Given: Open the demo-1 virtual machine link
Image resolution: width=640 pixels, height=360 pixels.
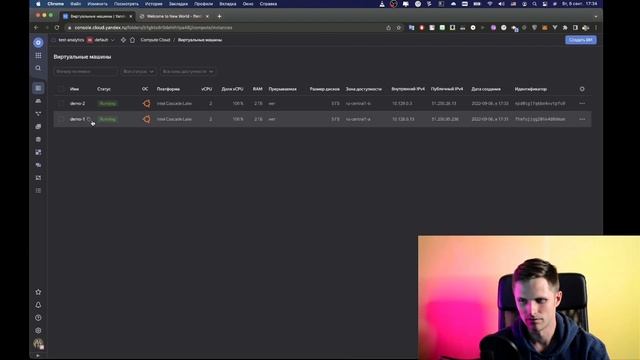Looking at the screenshot, I should coord(78,119).
